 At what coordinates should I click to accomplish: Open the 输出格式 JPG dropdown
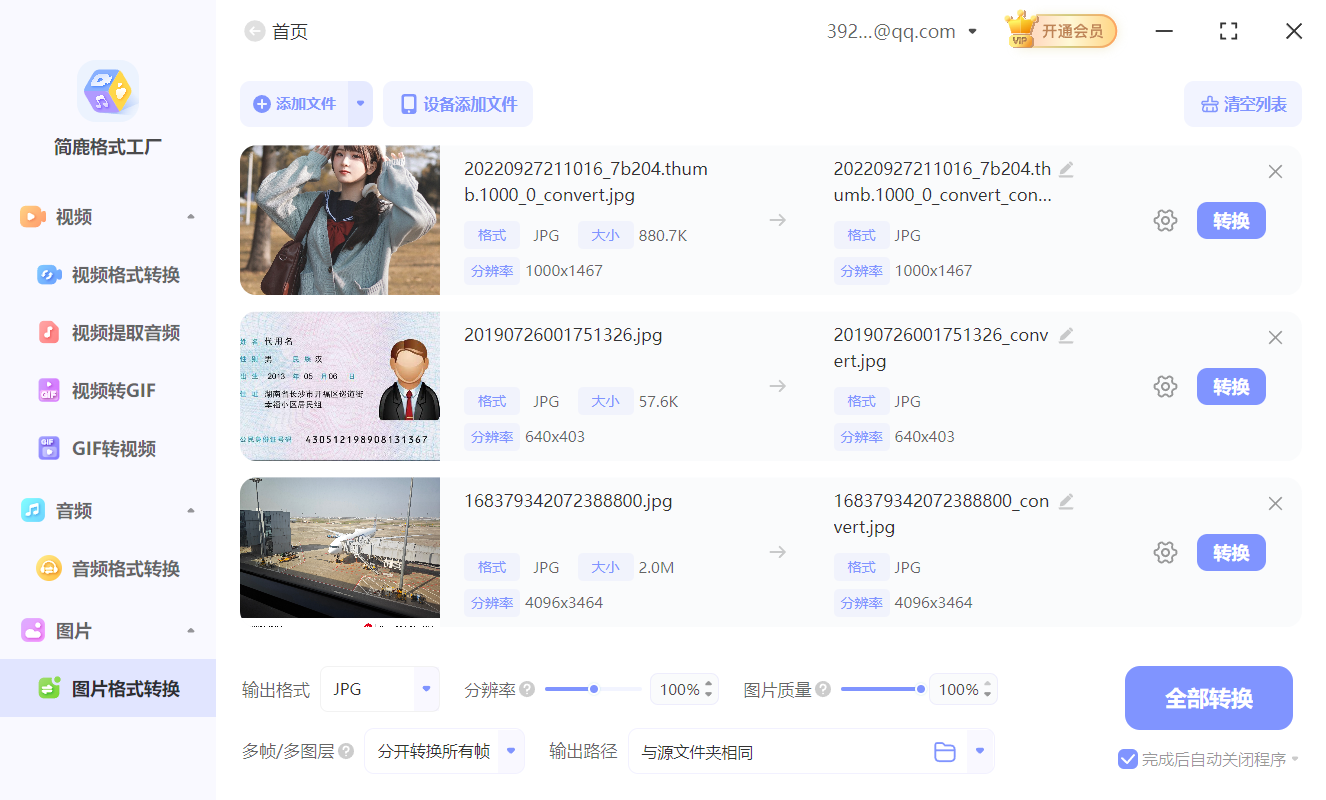click(x=380, y=688)
